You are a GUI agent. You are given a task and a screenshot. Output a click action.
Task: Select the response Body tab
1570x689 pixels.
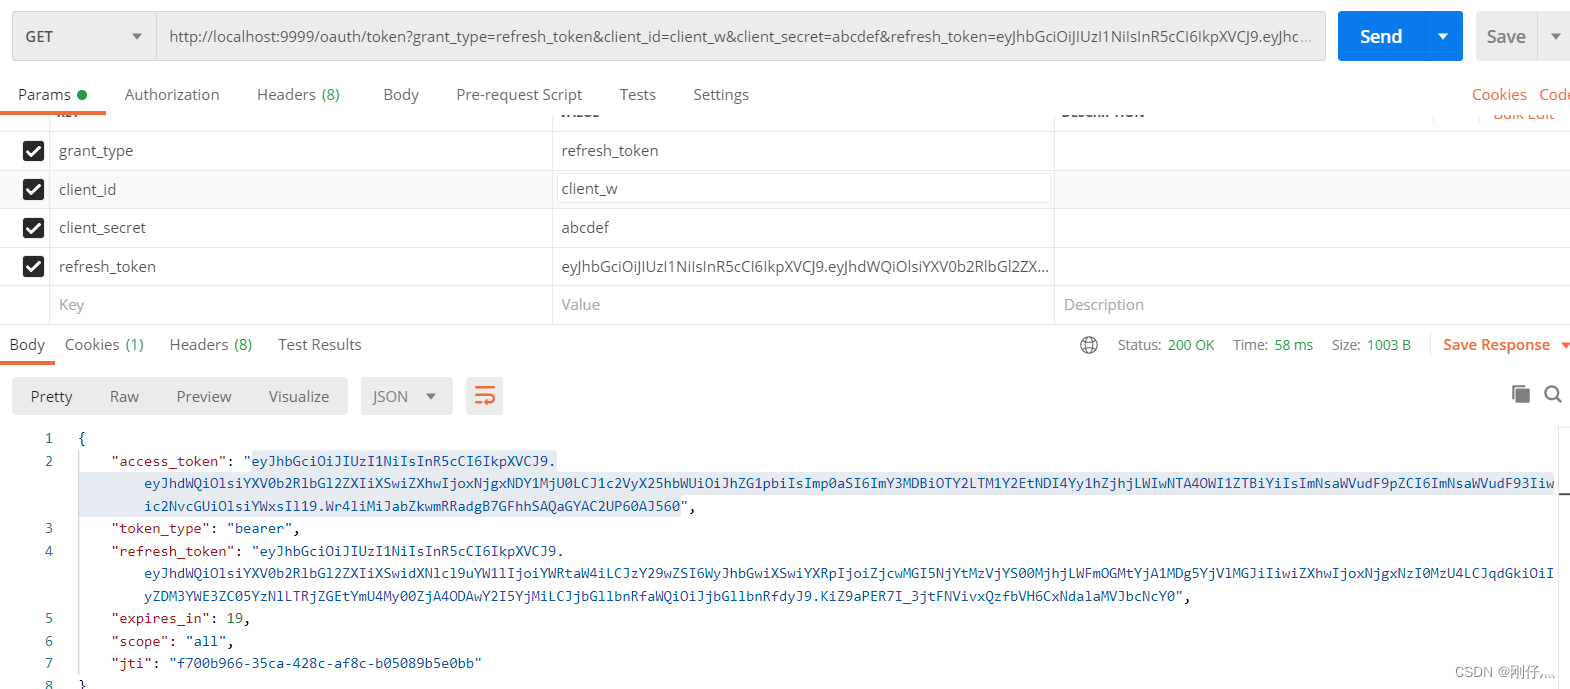tap(27, 345)
